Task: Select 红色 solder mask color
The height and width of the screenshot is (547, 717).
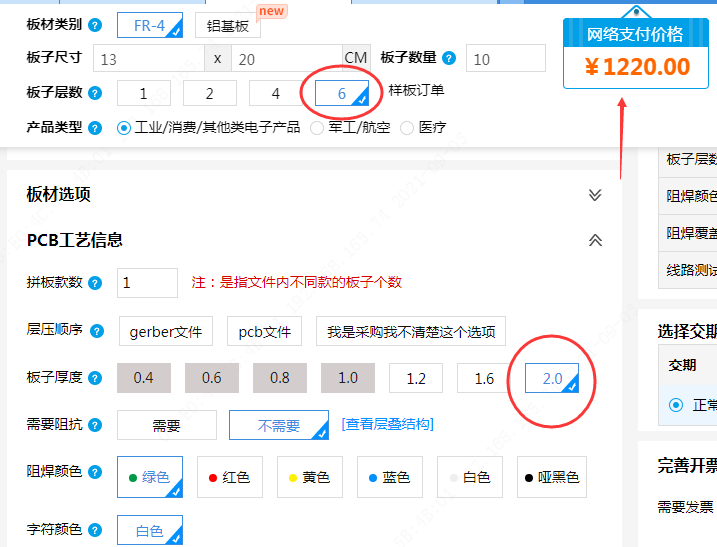Action: pos(229,477)
